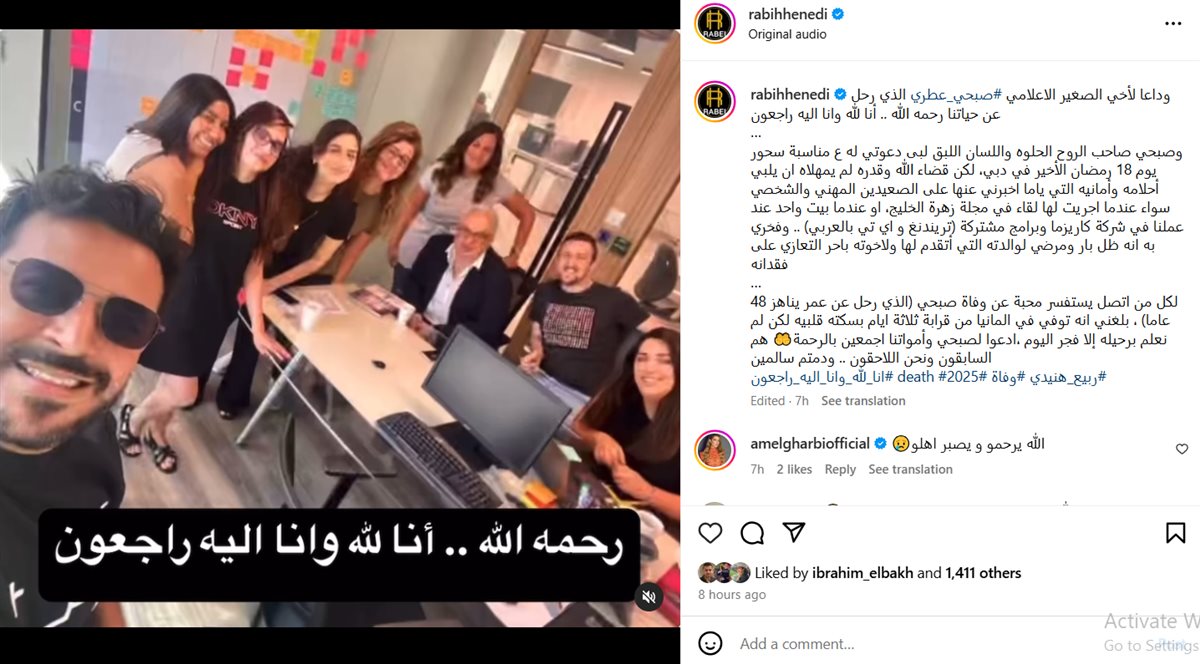Save the post with bookmark icon
The height and width of the screenshot is (664, 1200).
click(1176, 533)
